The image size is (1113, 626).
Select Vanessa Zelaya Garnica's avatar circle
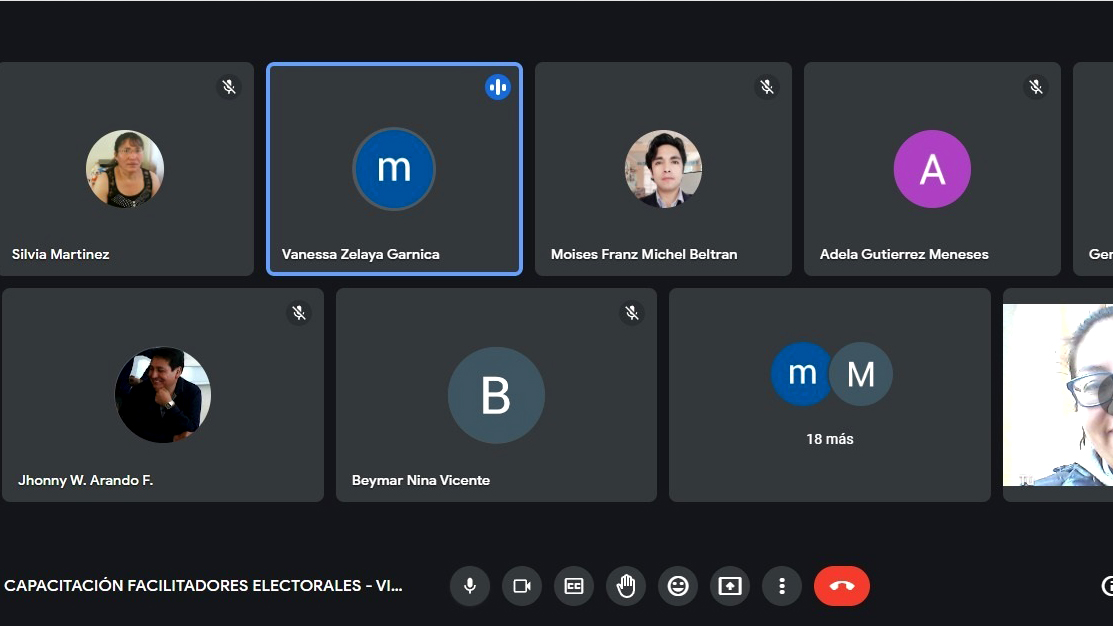click(394, 169)
